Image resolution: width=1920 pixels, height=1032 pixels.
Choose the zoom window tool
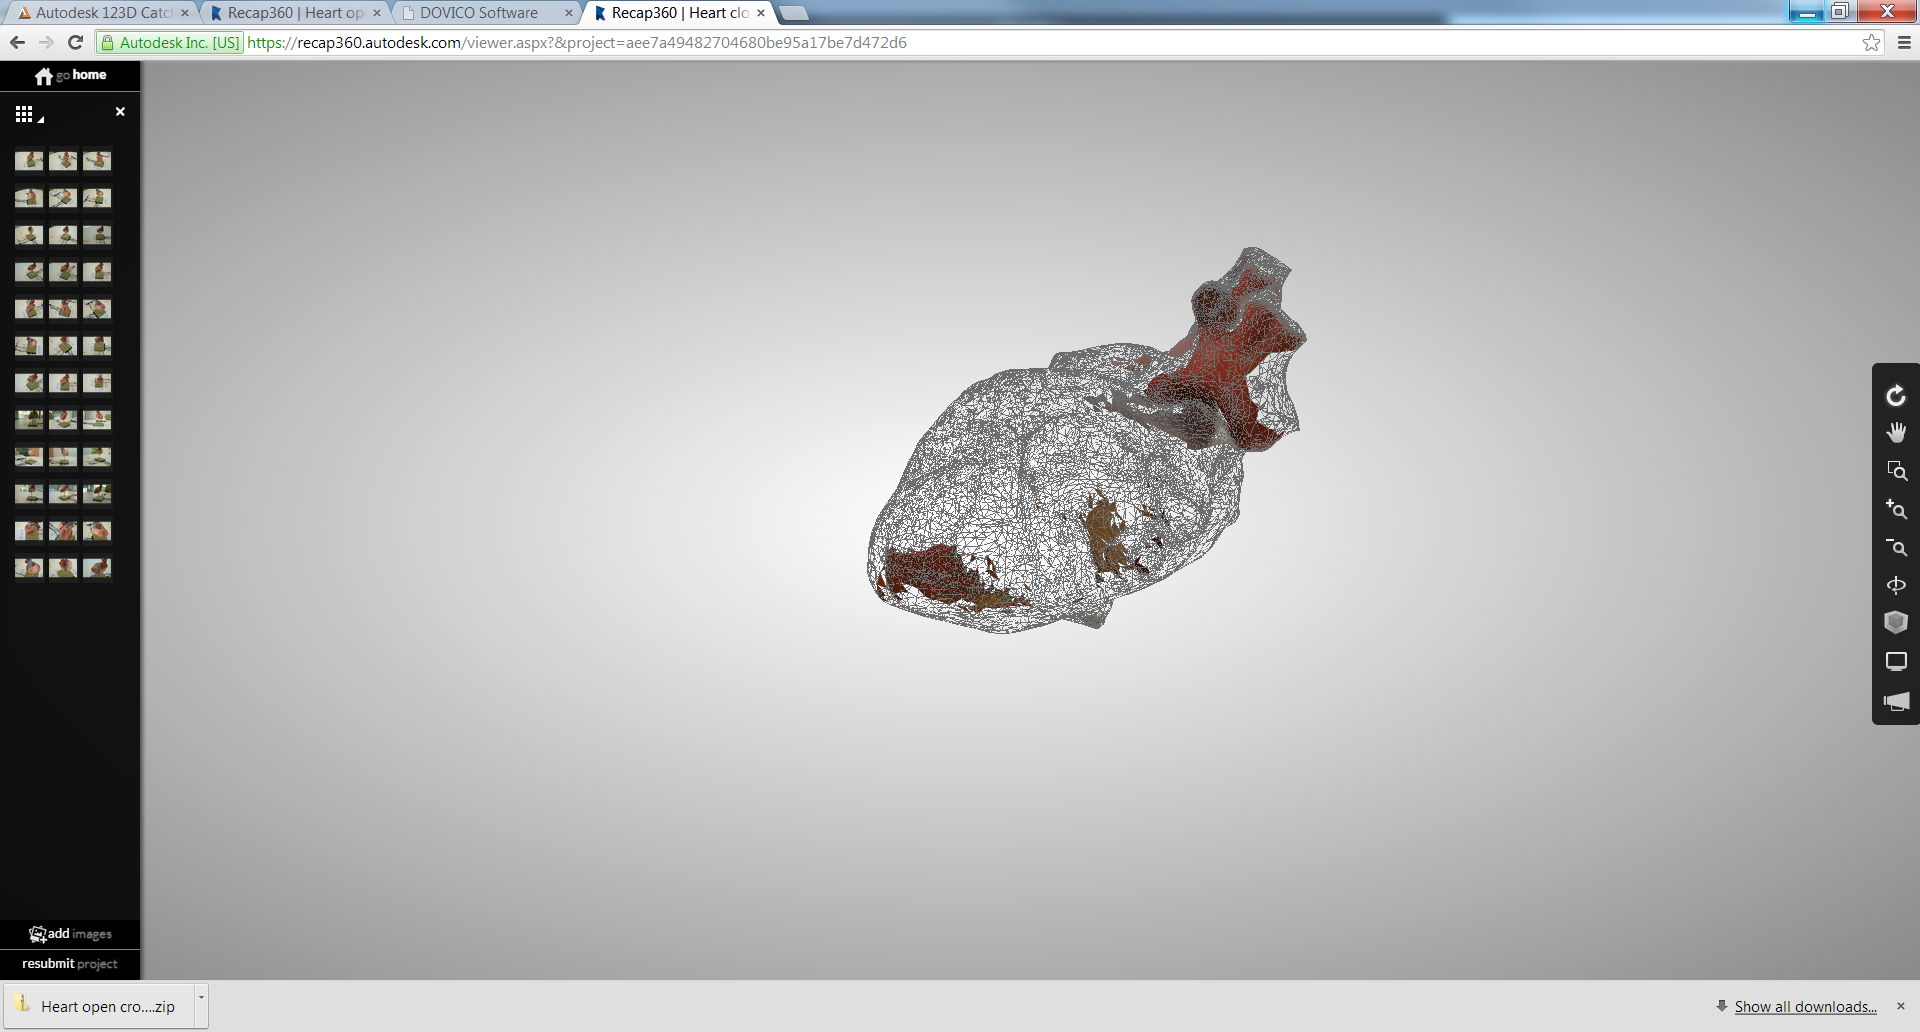pyautogui.click(x=1896, y=471)
